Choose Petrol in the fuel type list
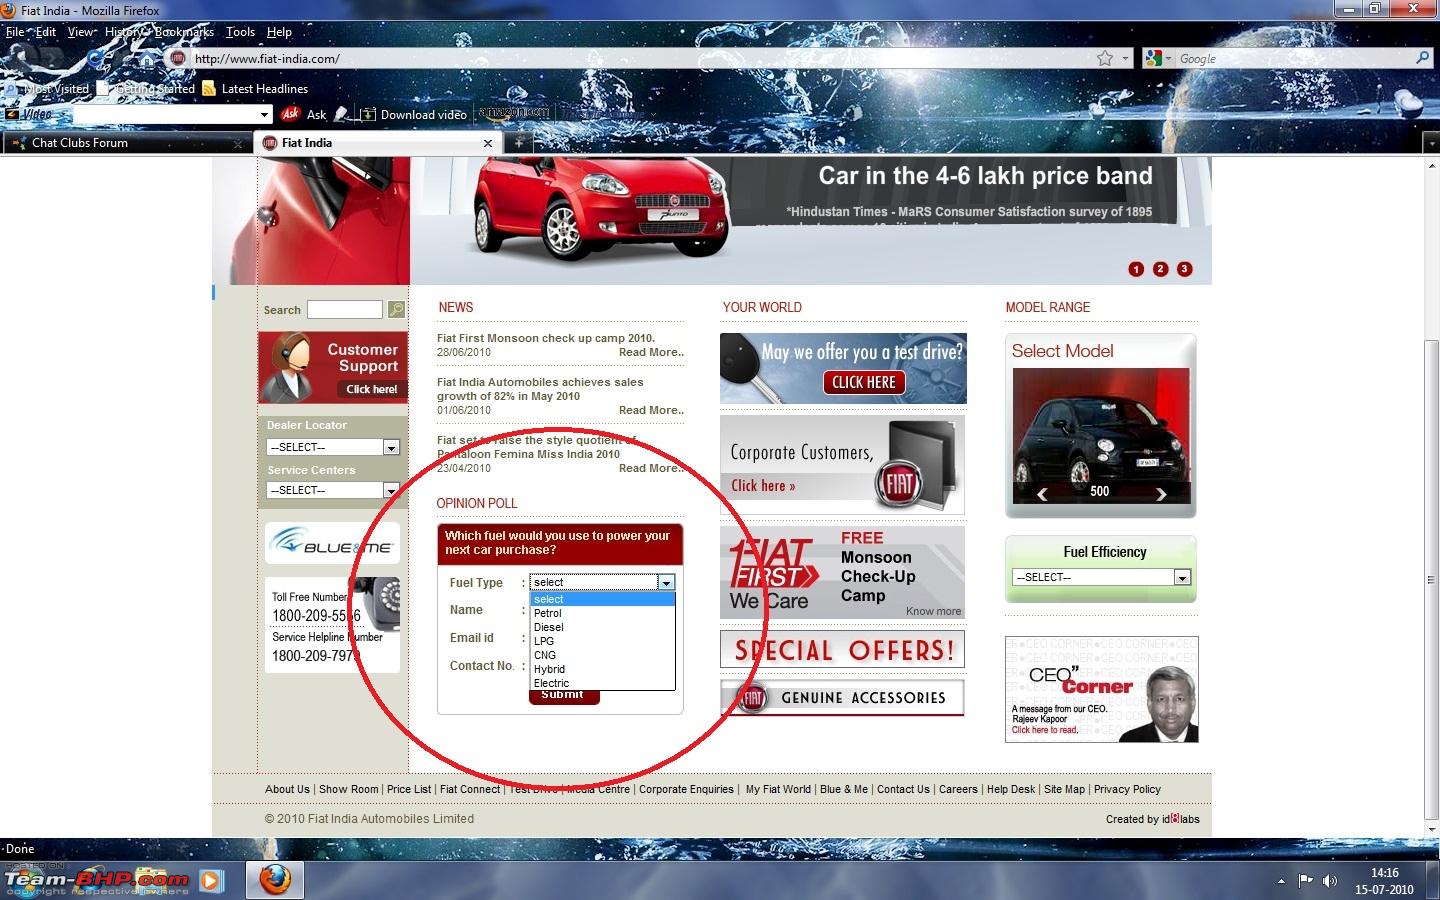The width and height of the screenshot is (1440, 900). pos(603,613)
